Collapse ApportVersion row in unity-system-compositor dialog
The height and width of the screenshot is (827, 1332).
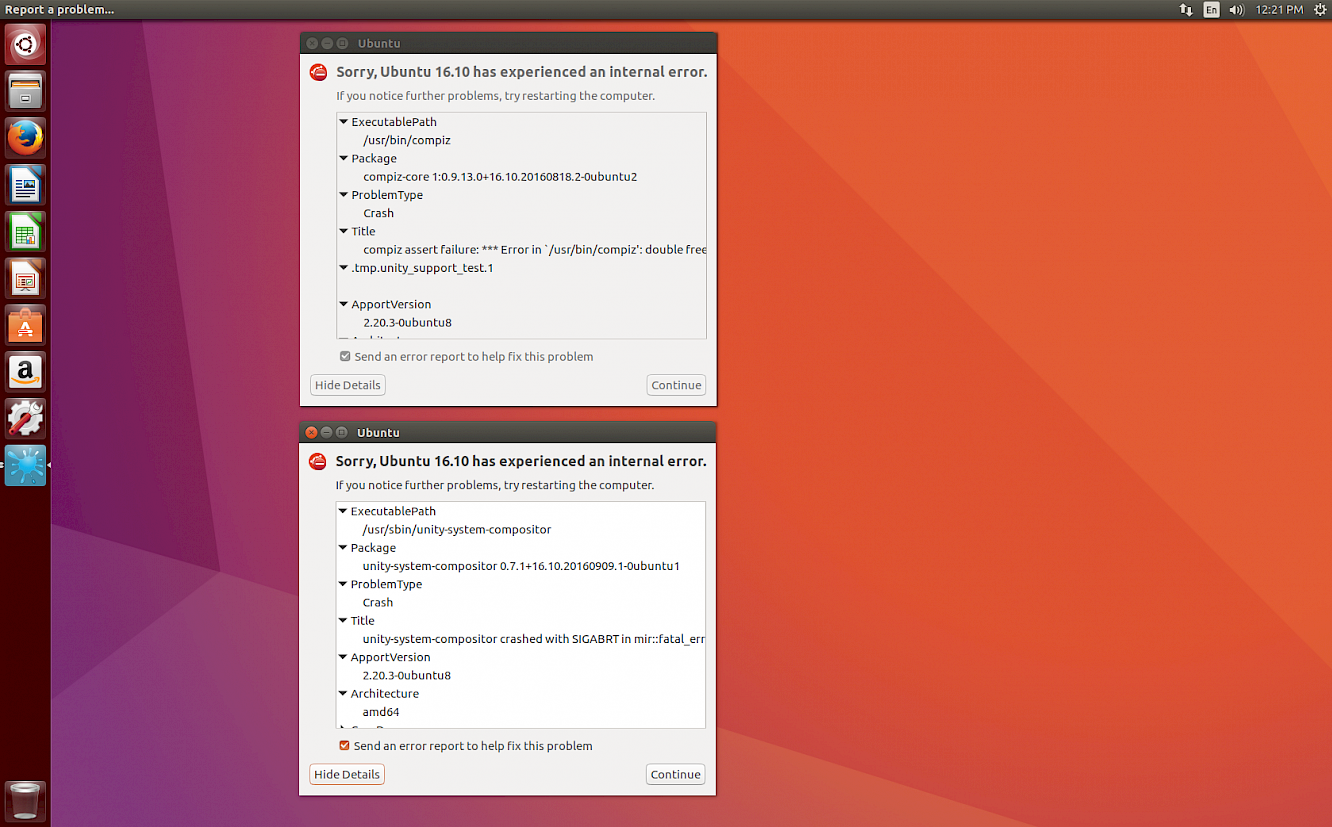342,657
